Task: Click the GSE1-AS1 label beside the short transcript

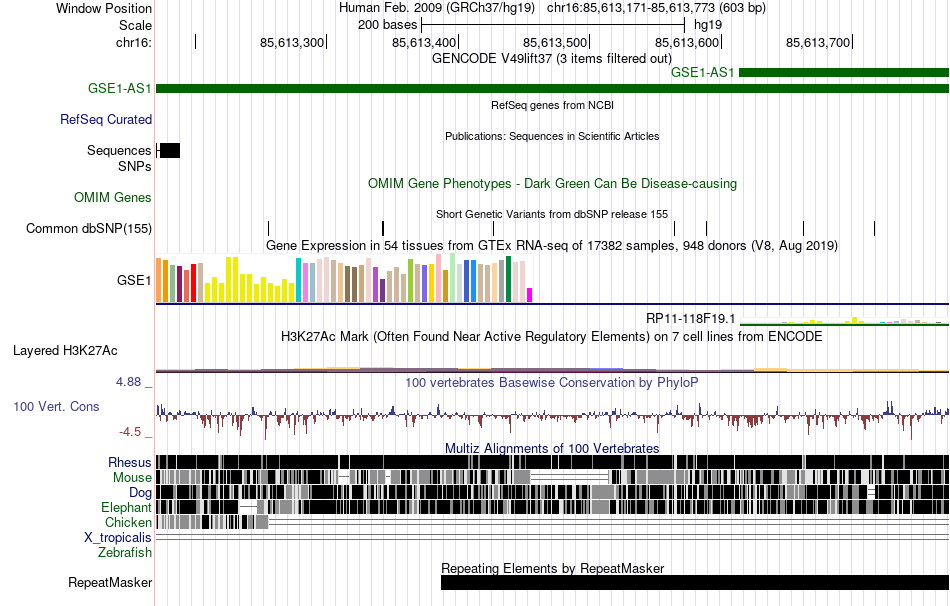Action: 702,73
